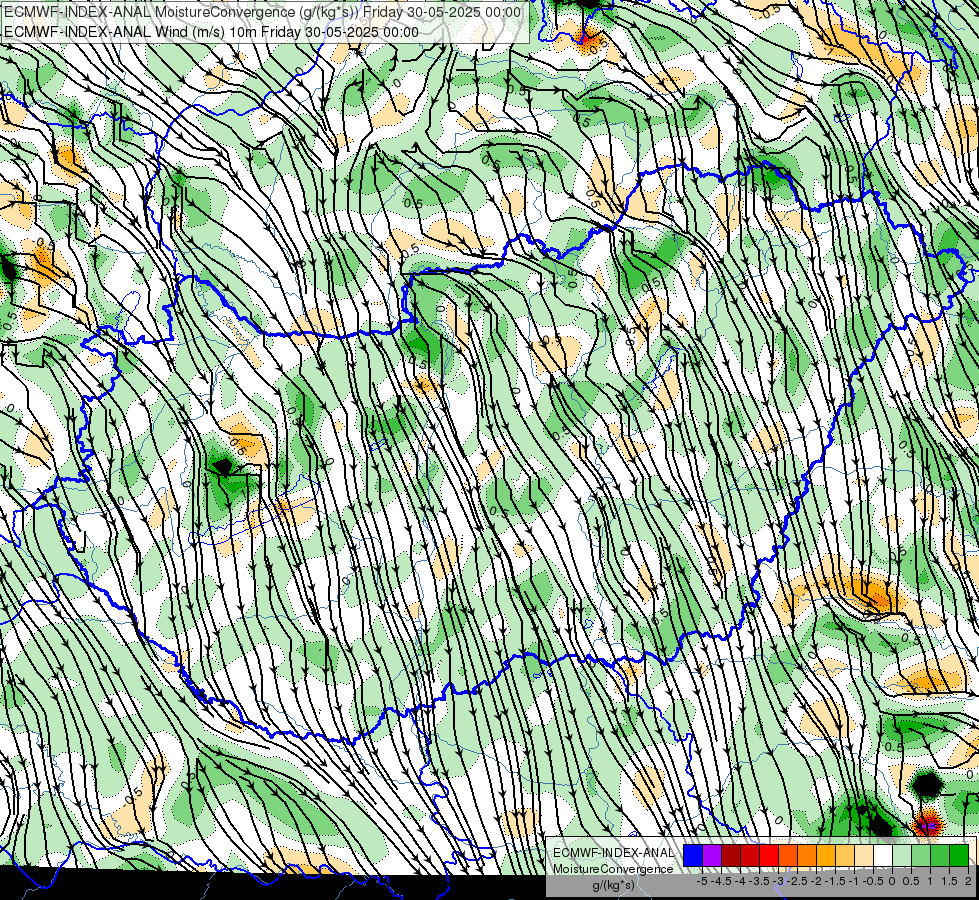Click the '-1.5' legend scale tick label
Viewport: 979px width, 900px height.
coord(835,881)
